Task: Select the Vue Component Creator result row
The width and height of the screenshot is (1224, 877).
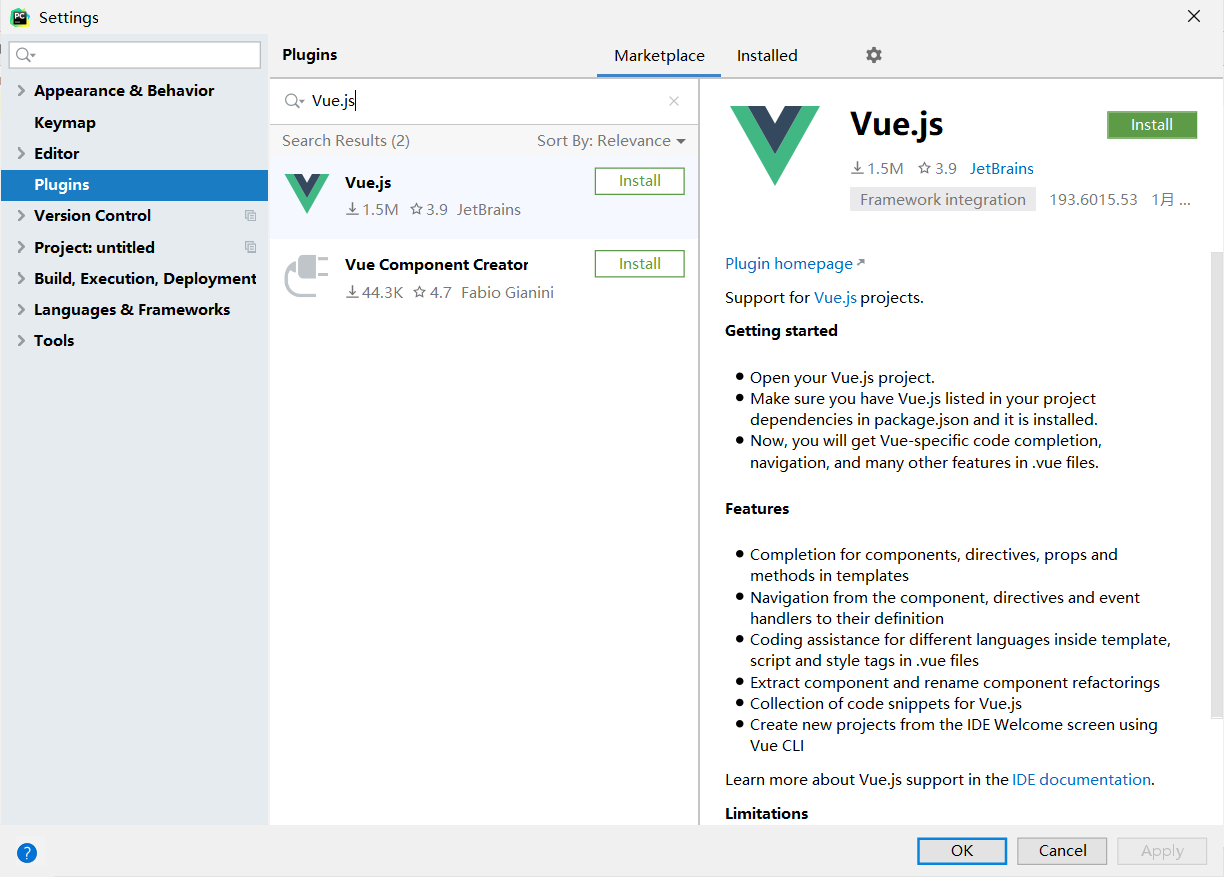Action: [x=484, y=277]
